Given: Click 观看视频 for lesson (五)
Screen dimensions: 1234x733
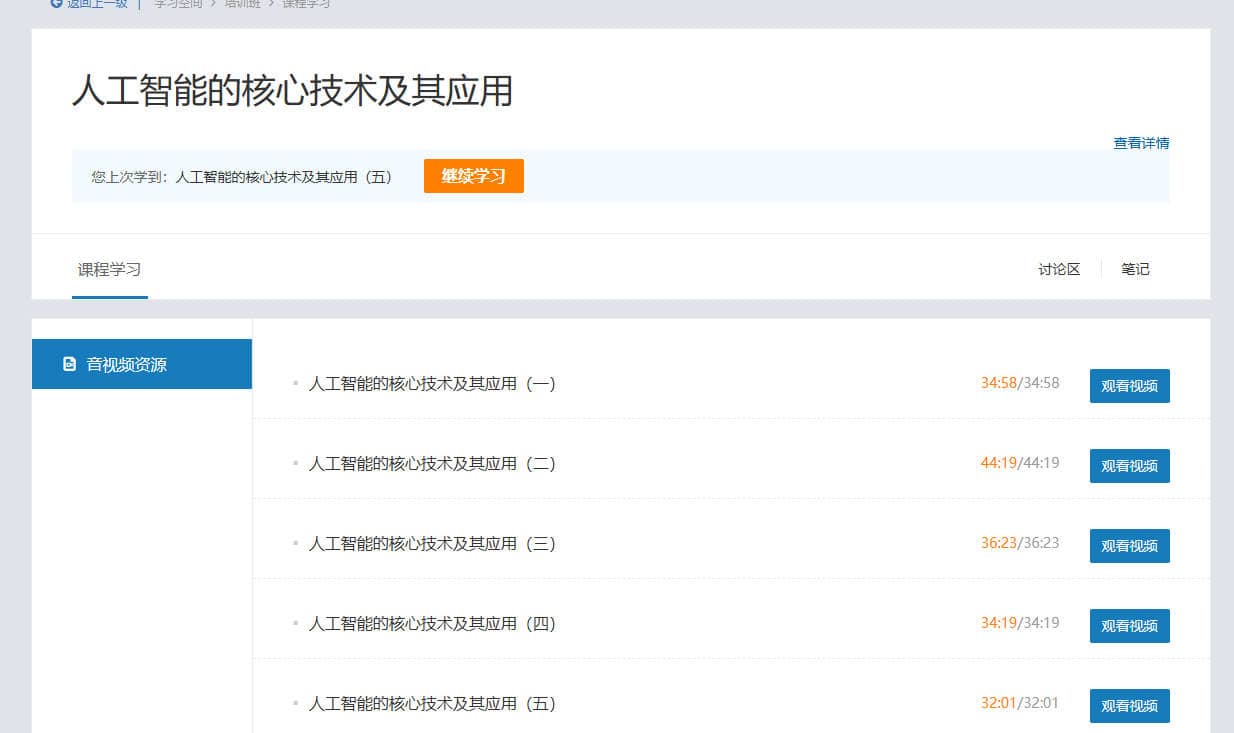Looking at the screenshot, I should 1129,705.
